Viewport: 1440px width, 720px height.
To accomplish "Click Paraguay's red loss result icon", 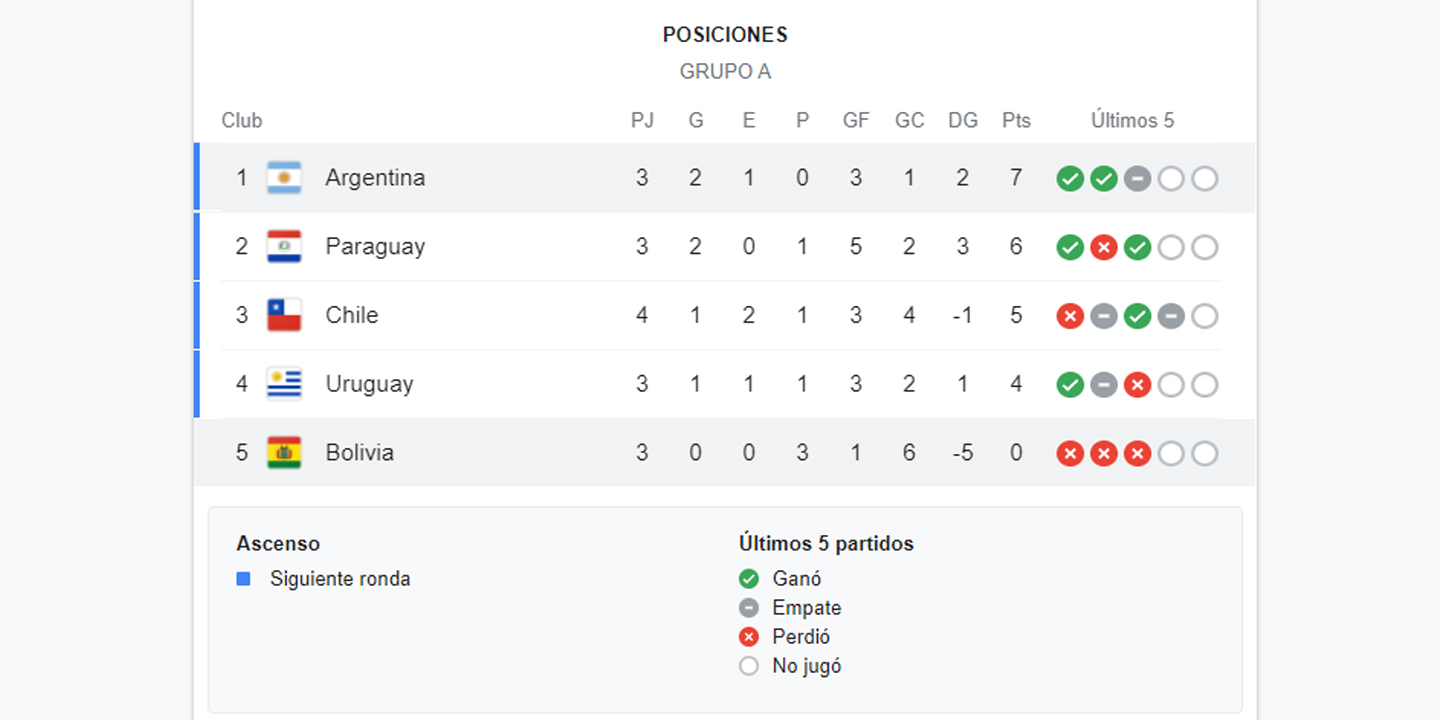I will (1104, 248).
